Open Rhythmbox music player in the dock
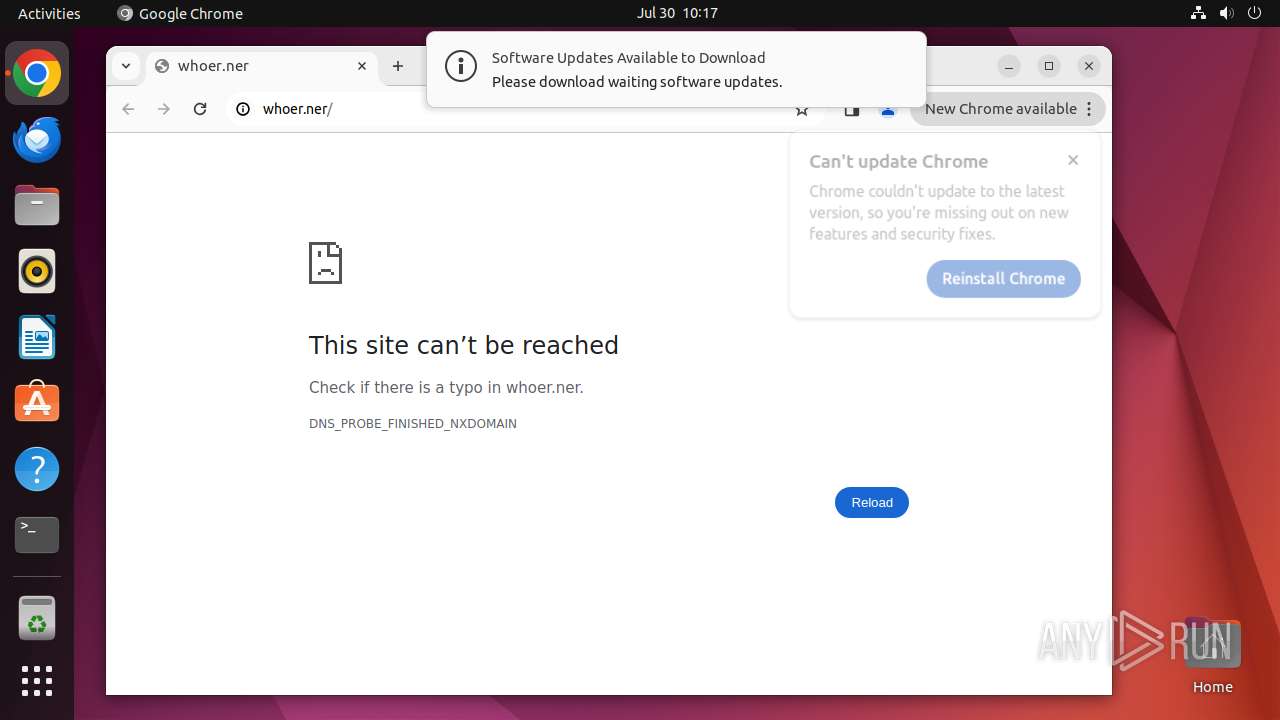This screenshot has height=720, width=1280. click(37, 271)
